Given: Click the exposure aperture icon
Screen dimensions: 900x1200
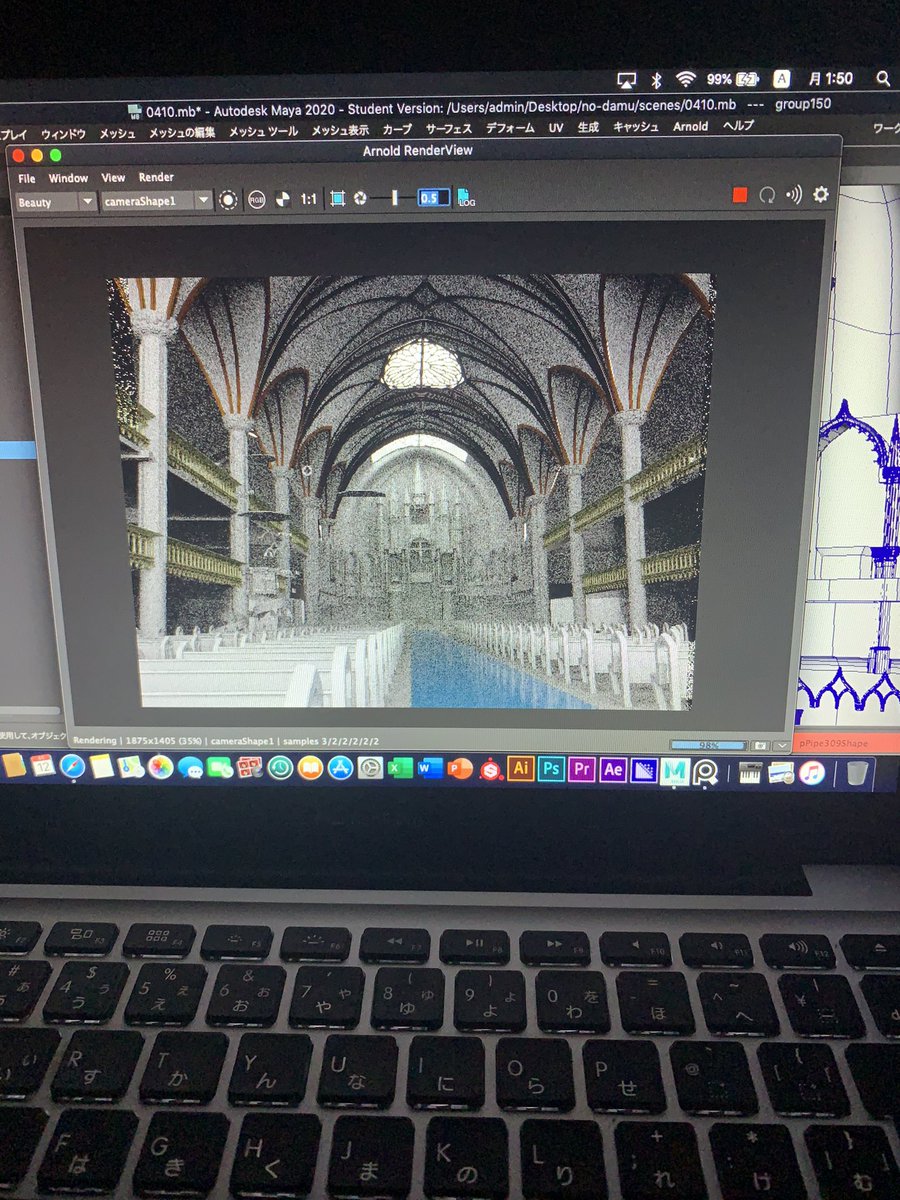Looking at the screenshot, I should coord(360,198).
